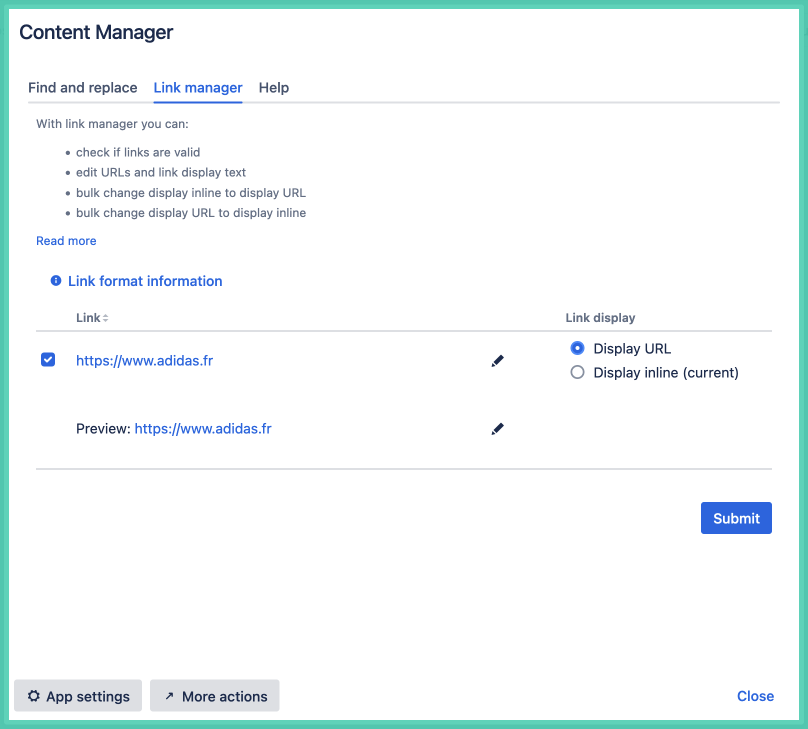
Task: Click the gear icon for App settings
Action: [x=34, y=696]
